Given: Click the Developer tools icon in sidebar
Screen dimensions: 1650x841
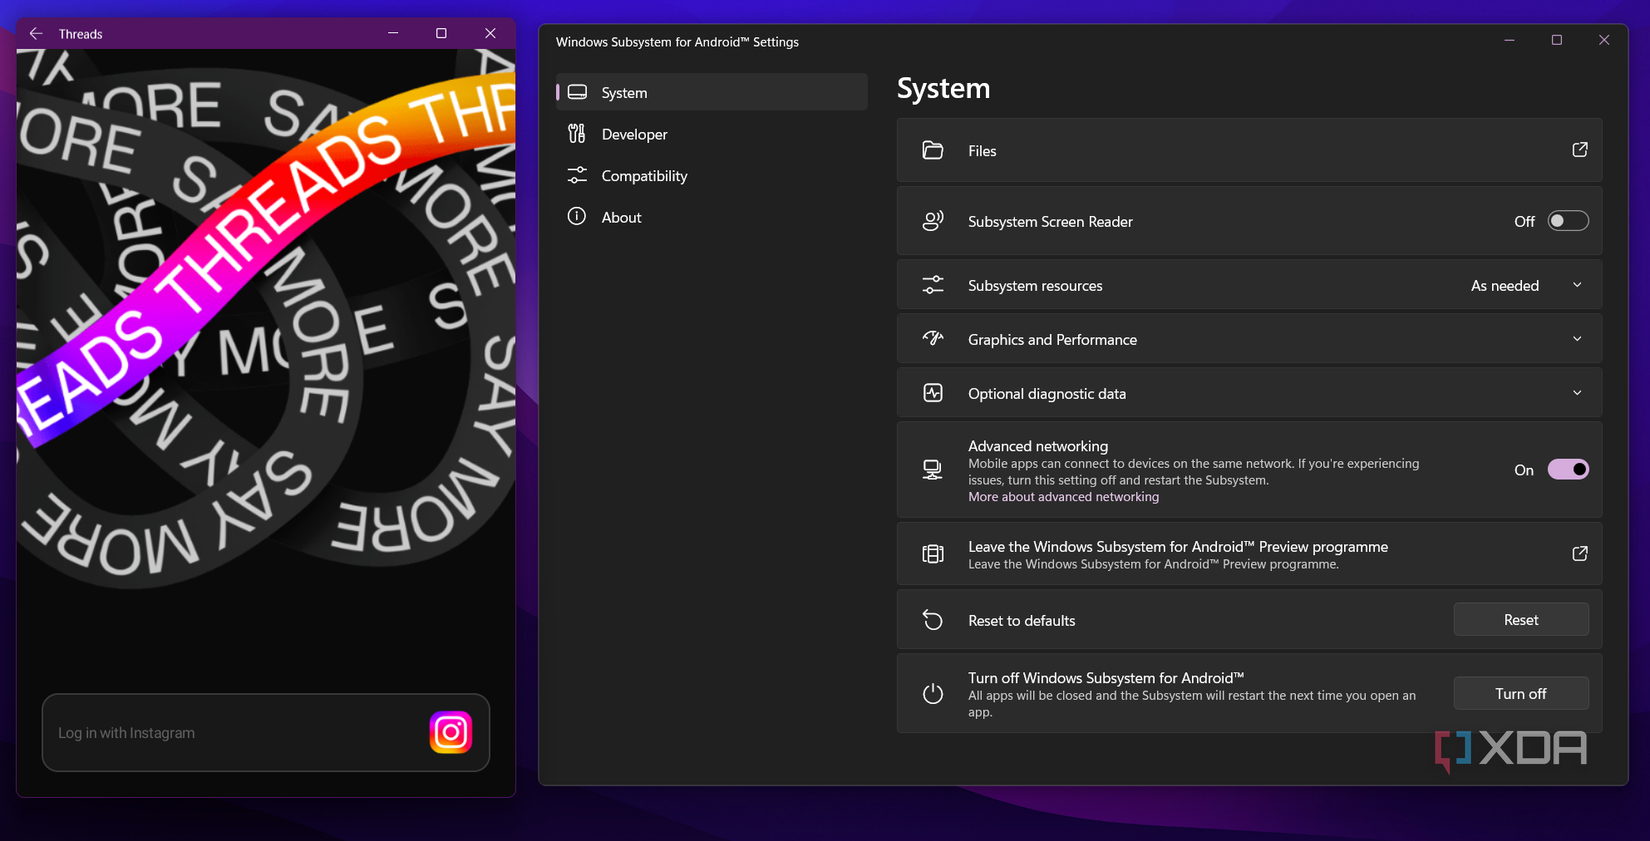Looking at the screenshot, I should pos(577,134).
